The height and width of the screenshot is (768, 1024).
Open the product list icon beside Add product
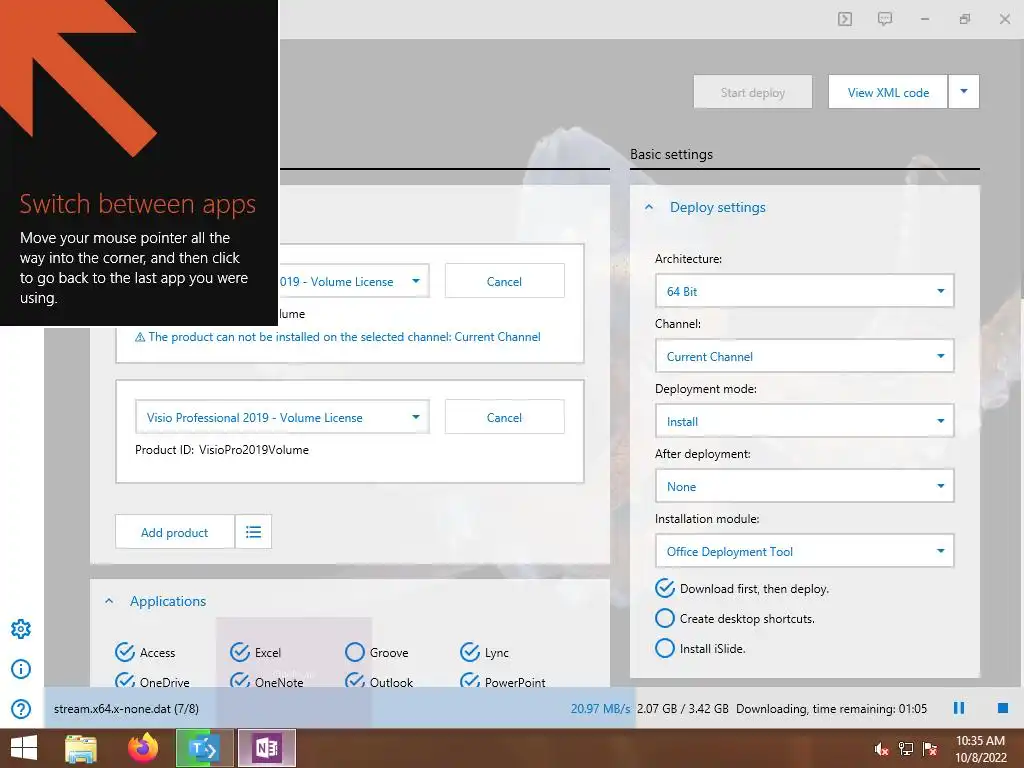pos(253,532)
